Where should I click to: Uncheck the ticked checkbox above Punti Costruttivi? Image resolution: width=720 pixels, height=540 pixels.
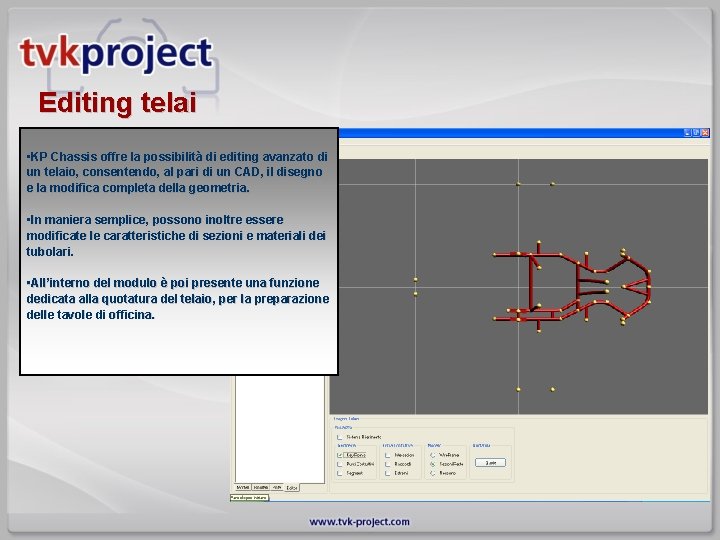pos(340,455)
